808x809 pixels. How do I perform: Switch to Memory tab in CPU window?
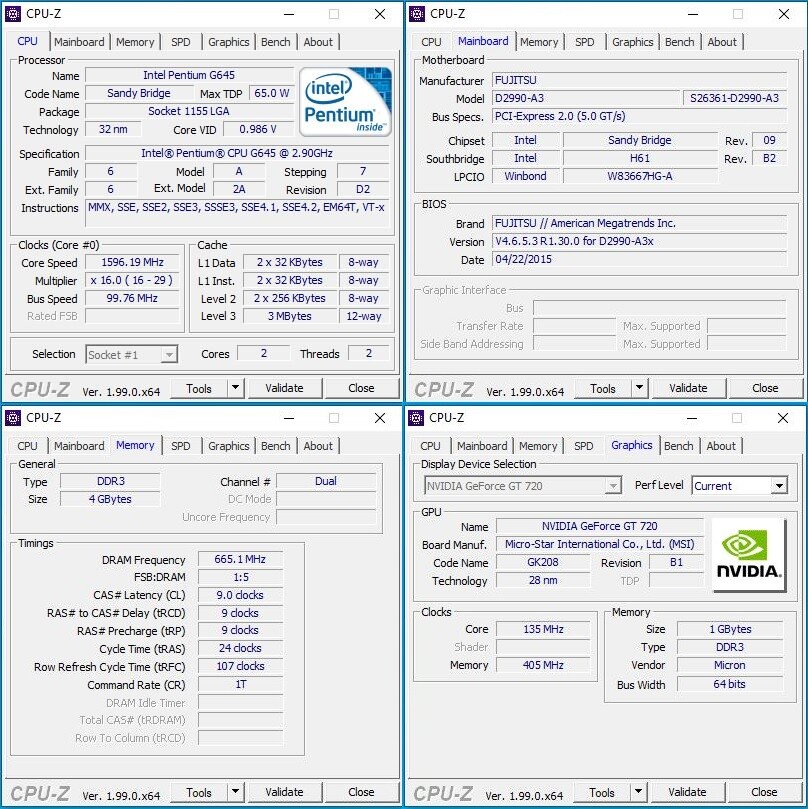click(135, 42)
